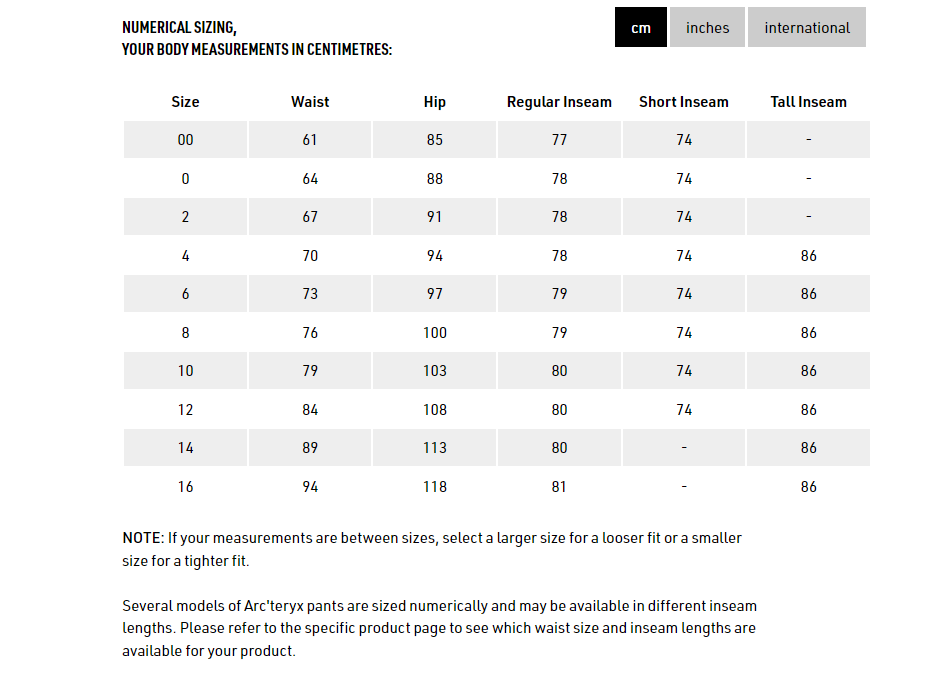The width and height of the screenshot is (948, 688).
Task: Select size 10 in the Size column
Action: click(185, 371)
